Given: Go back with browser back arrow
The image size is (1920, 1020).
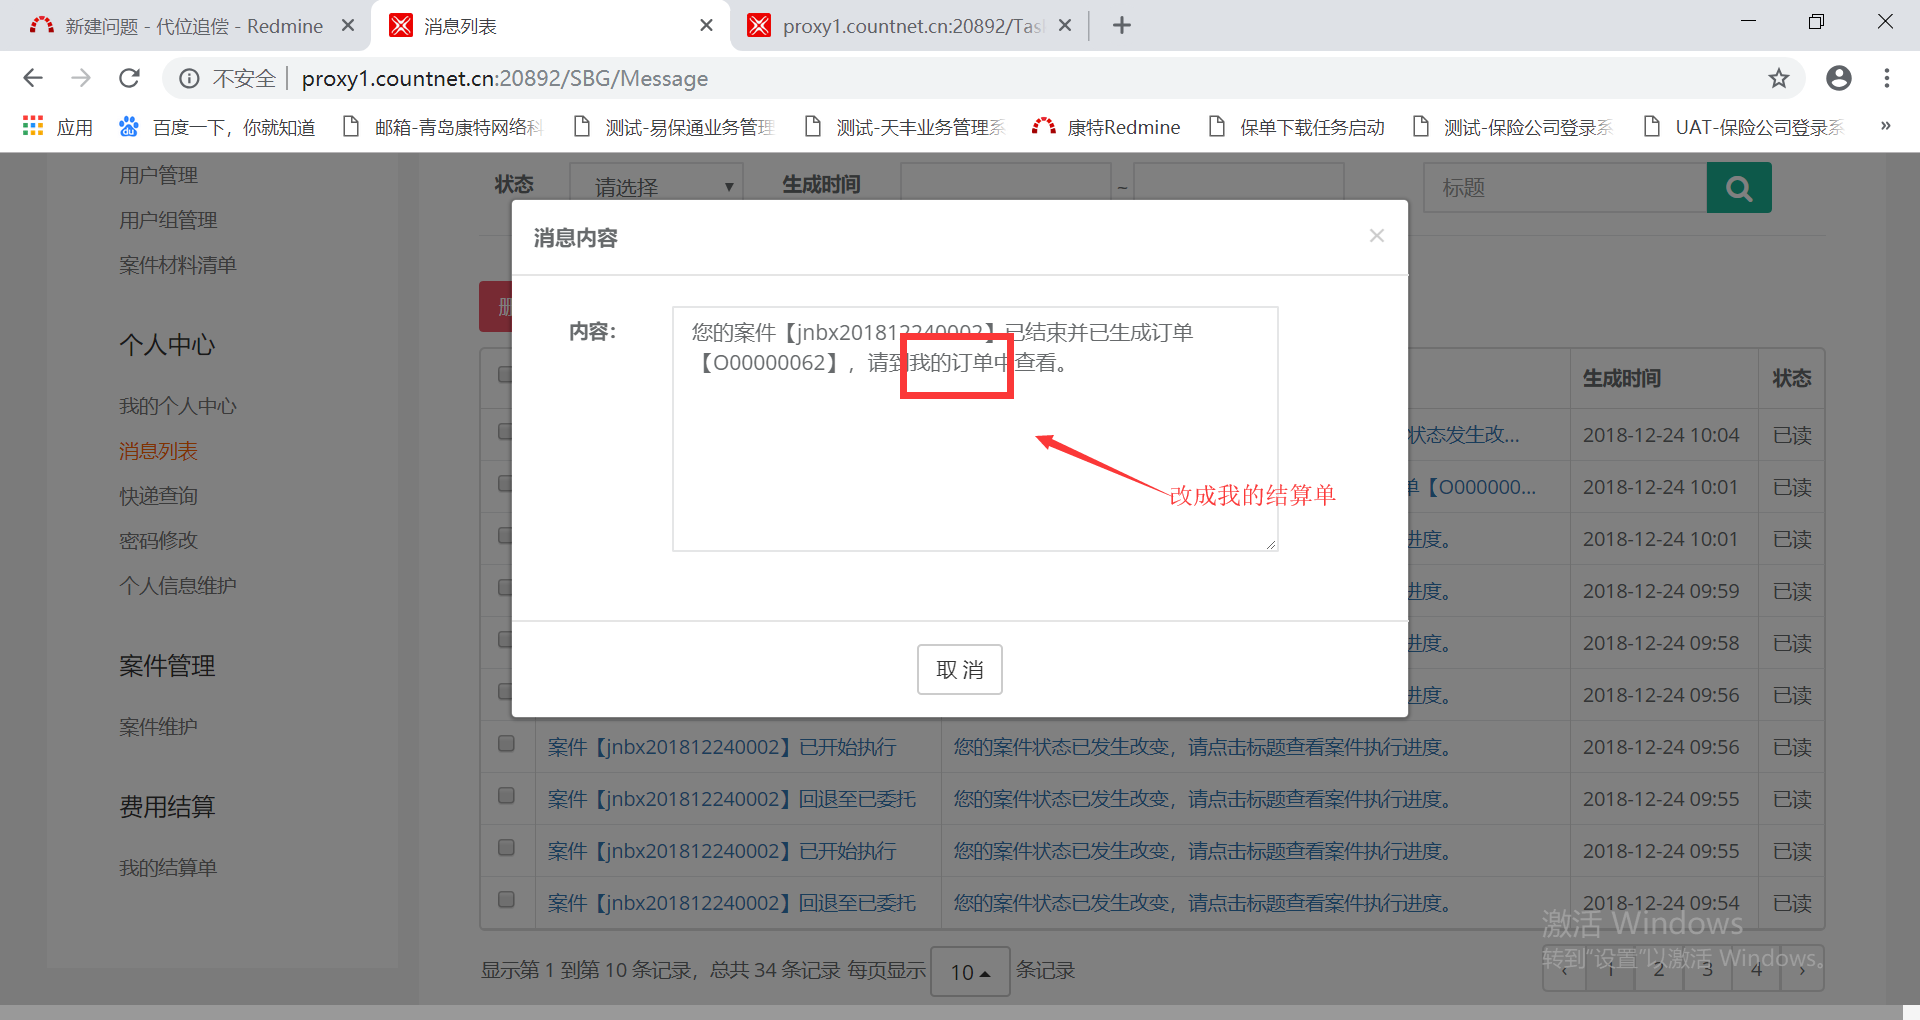Looking at the screenshot, I should [33, 78].
